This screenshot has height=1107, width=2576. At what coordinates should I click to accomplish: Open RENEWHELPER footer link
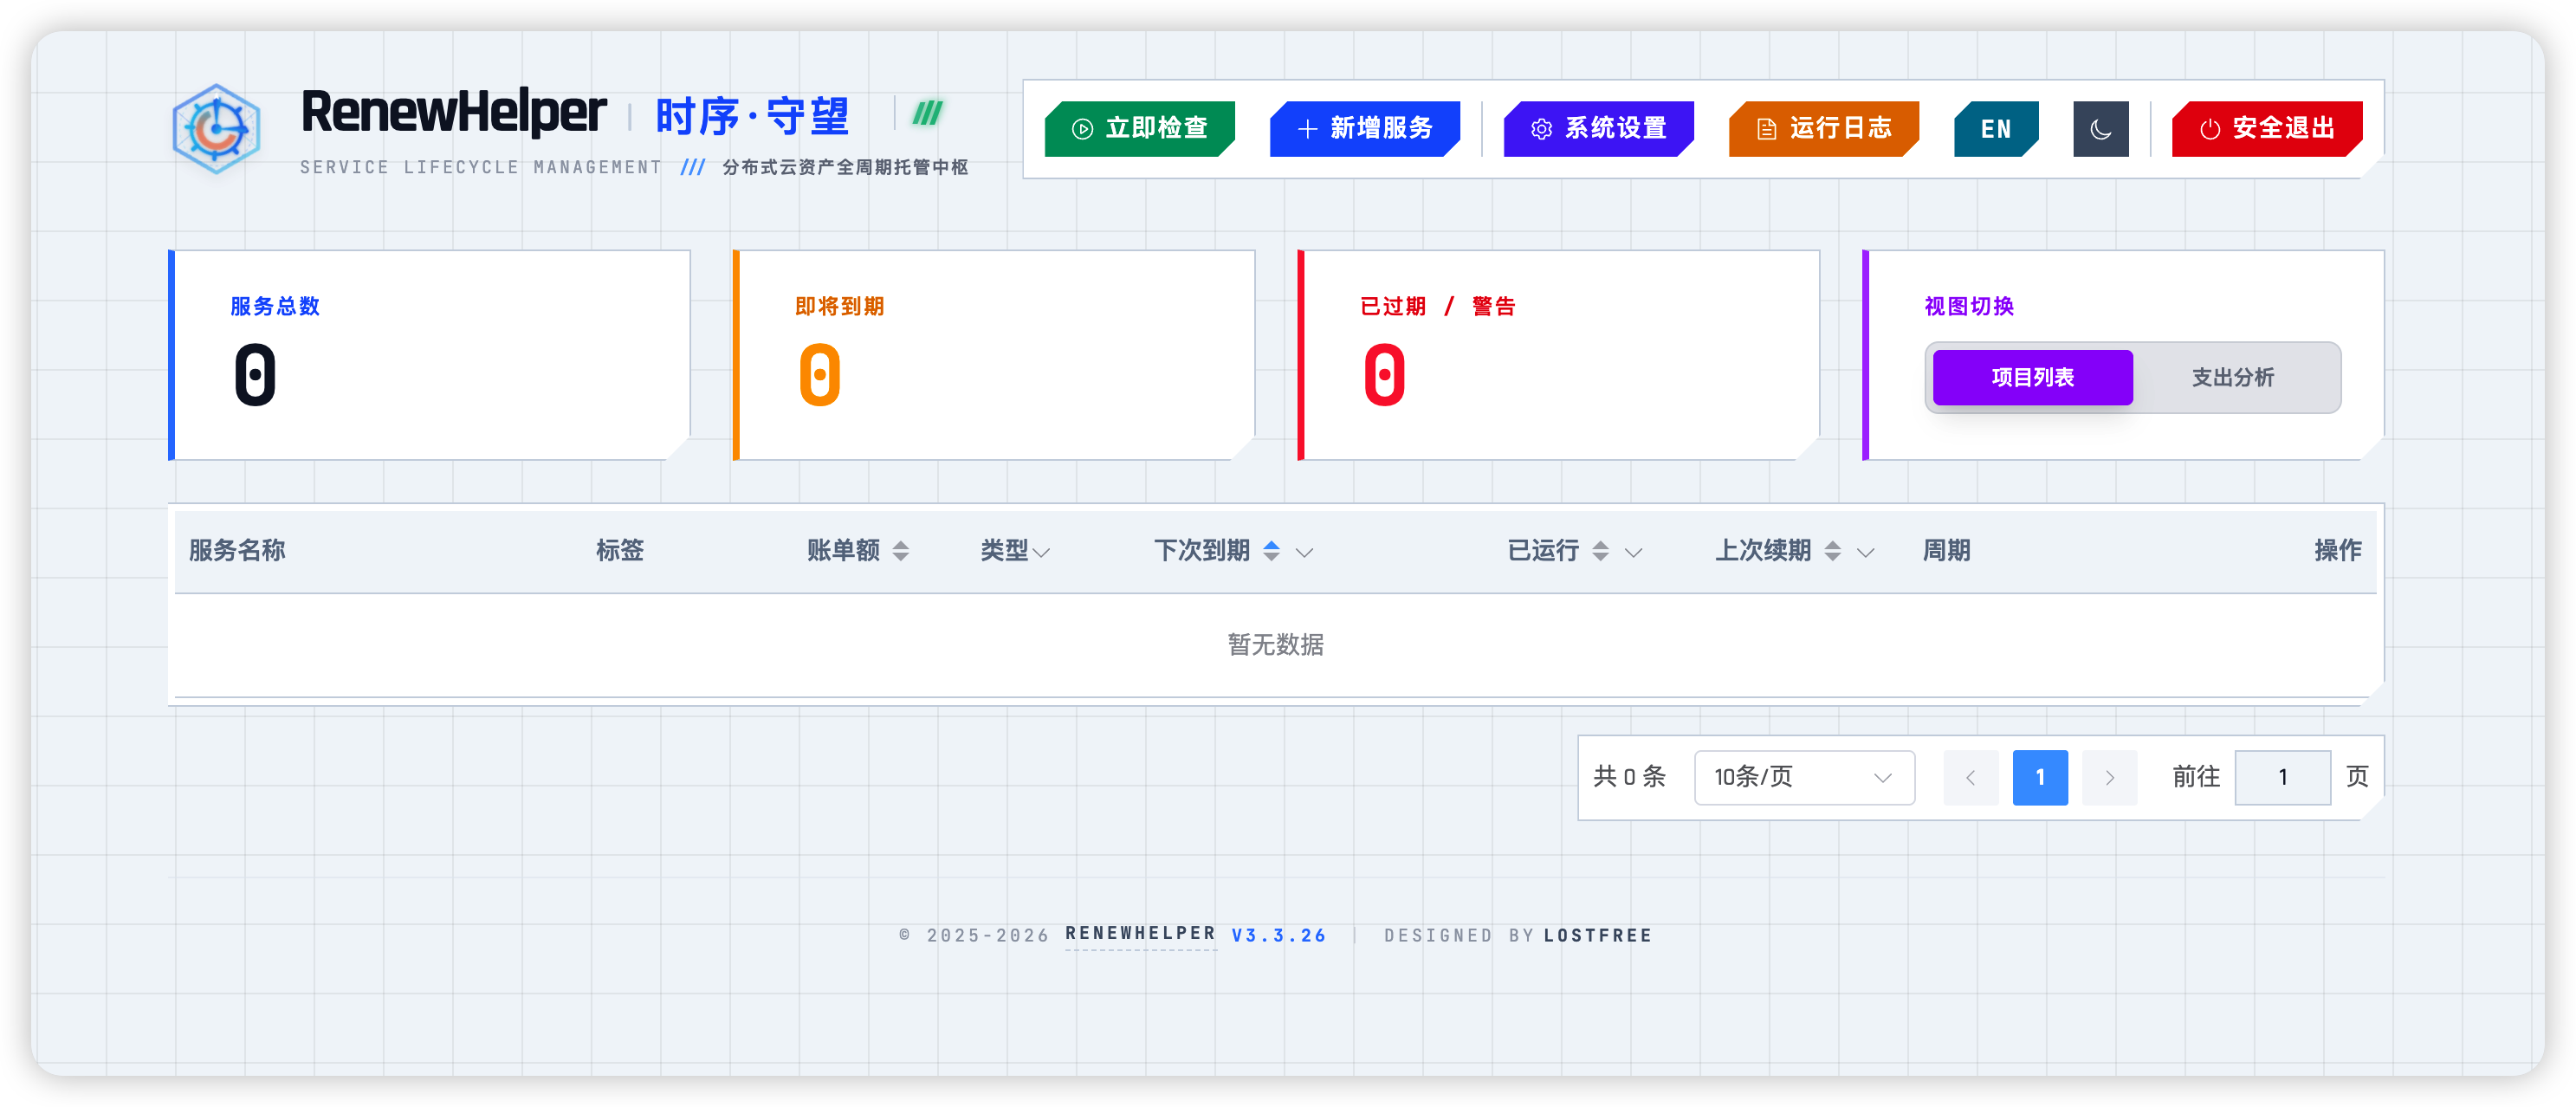[x=1140, y=934]
